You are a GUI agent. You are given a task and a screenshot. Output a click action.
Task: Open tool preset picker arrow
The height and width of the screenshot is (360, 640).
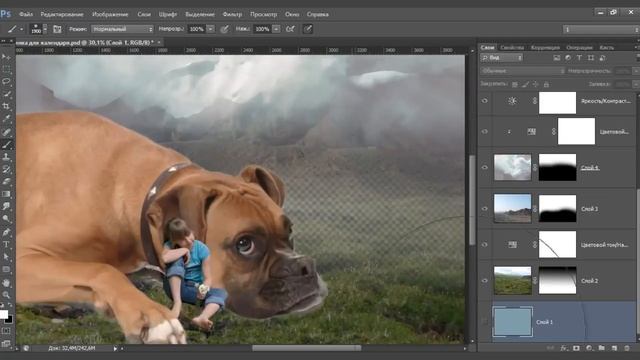tap(22, 29)
